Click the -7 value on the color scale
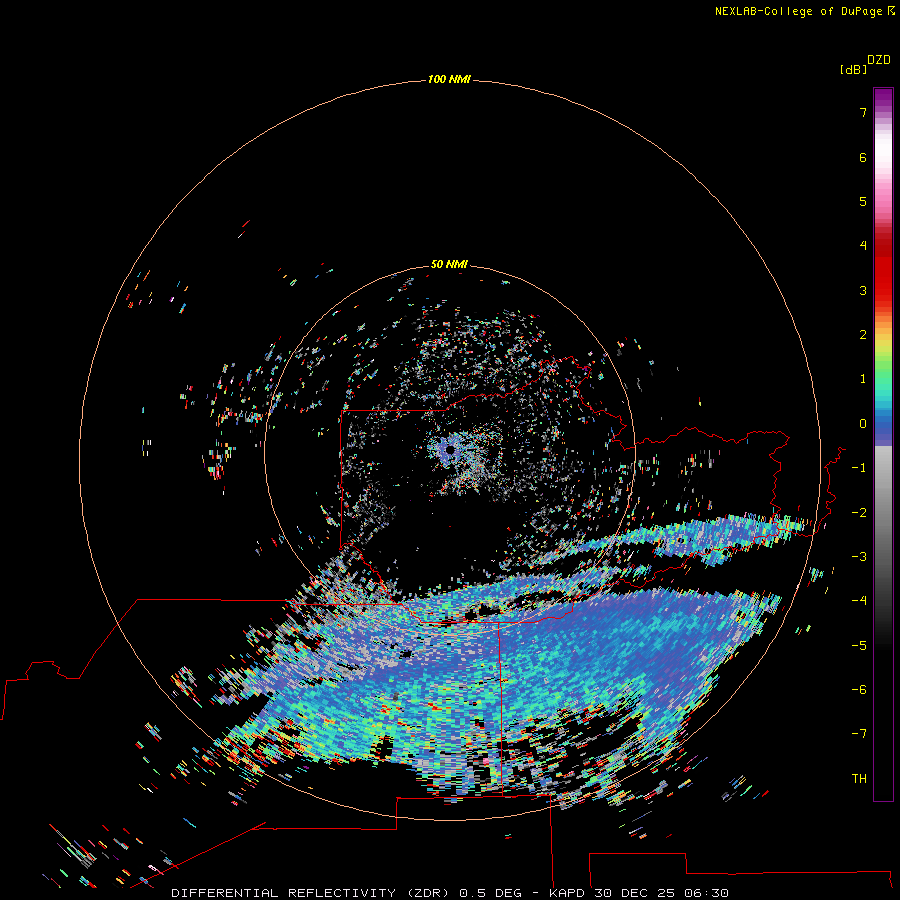This screenshot has width=900, height=900. [859, 734]
